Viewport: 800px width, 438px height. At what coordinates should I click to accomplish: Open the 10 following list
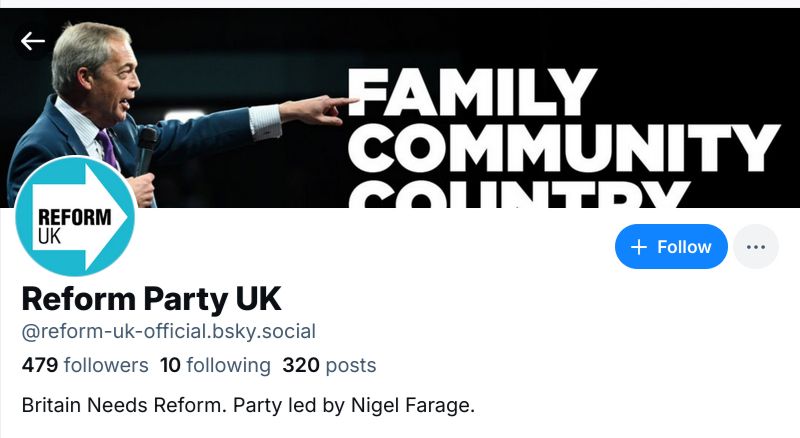coord(215,365)
